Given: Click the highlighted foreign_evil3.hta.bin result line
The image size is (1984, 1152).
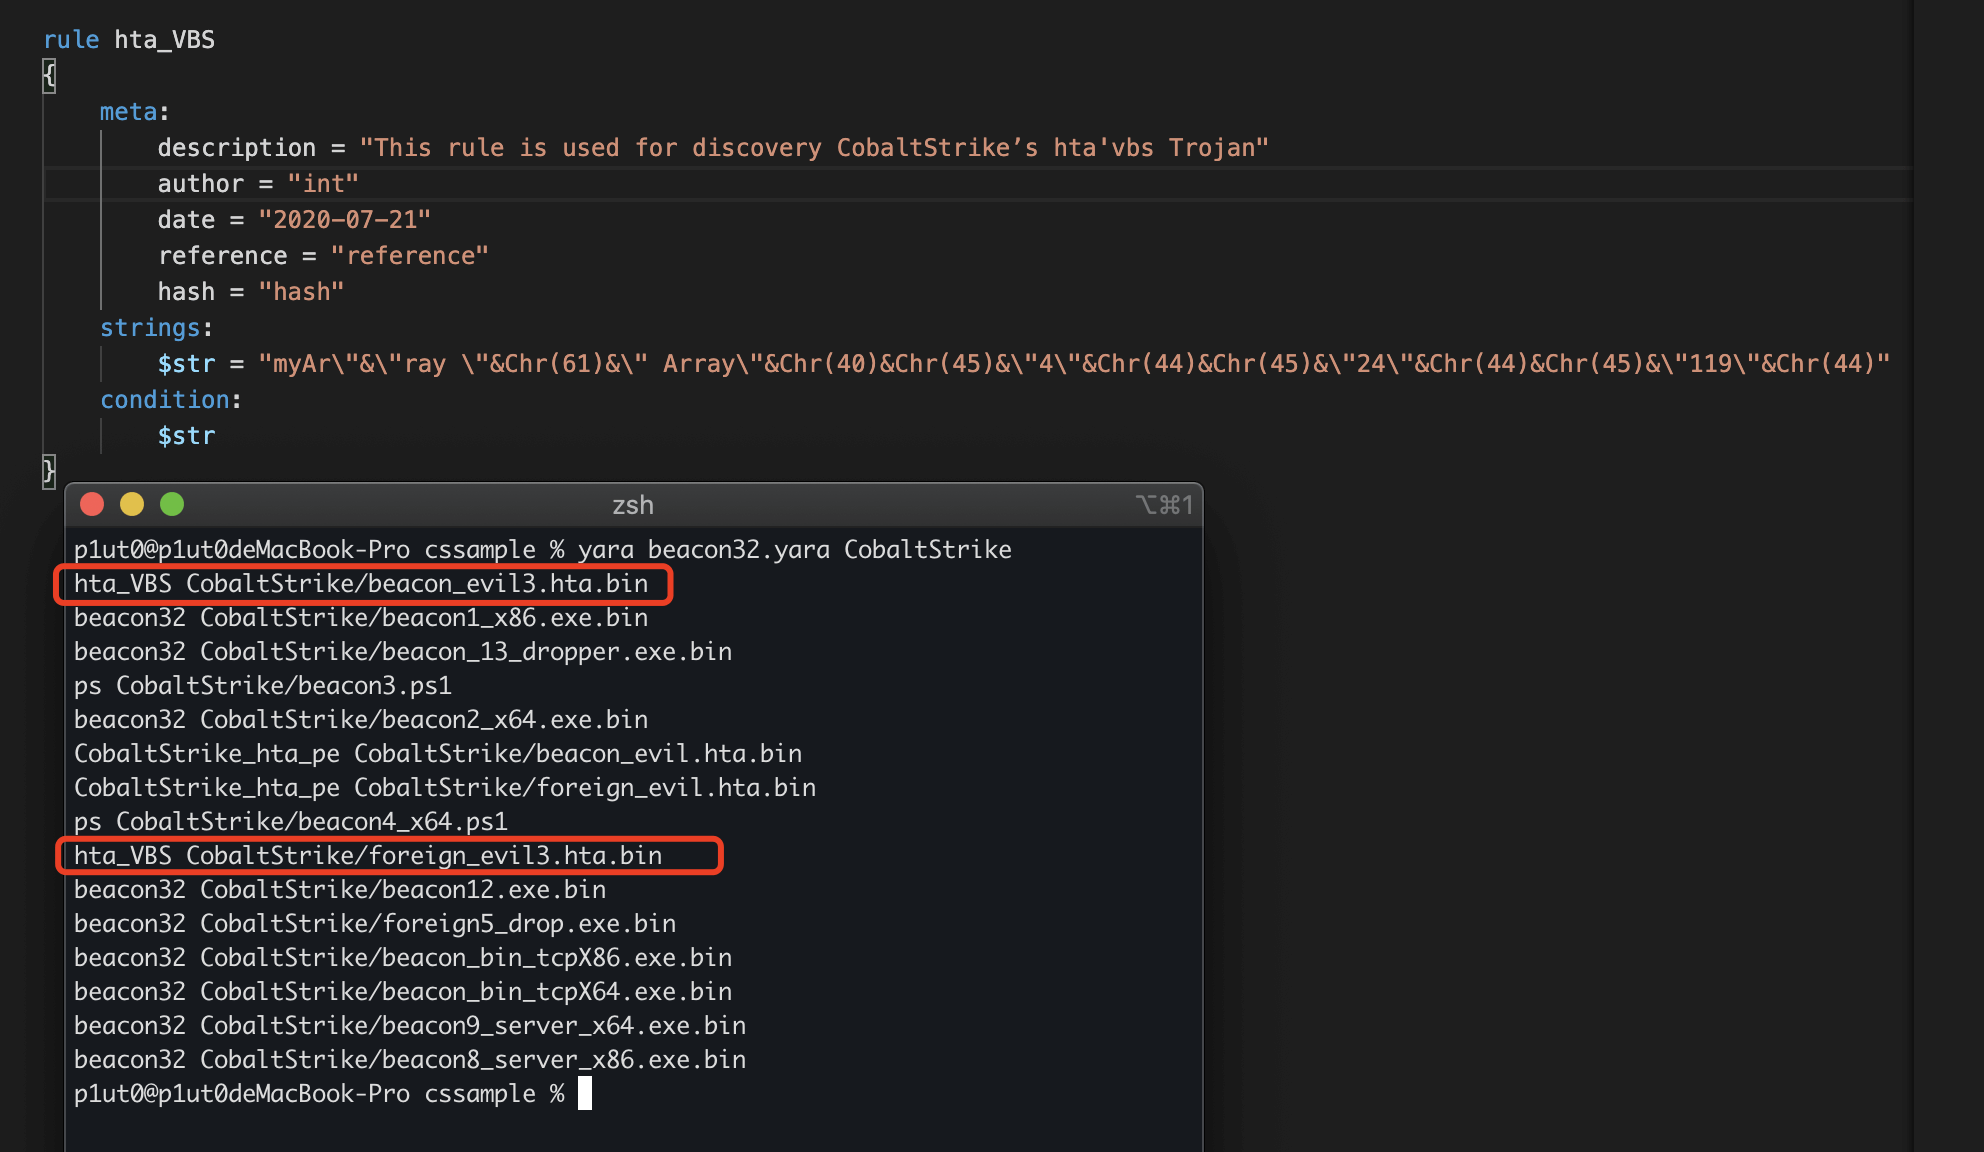Looking at the screenshot, I should point(368,856).
